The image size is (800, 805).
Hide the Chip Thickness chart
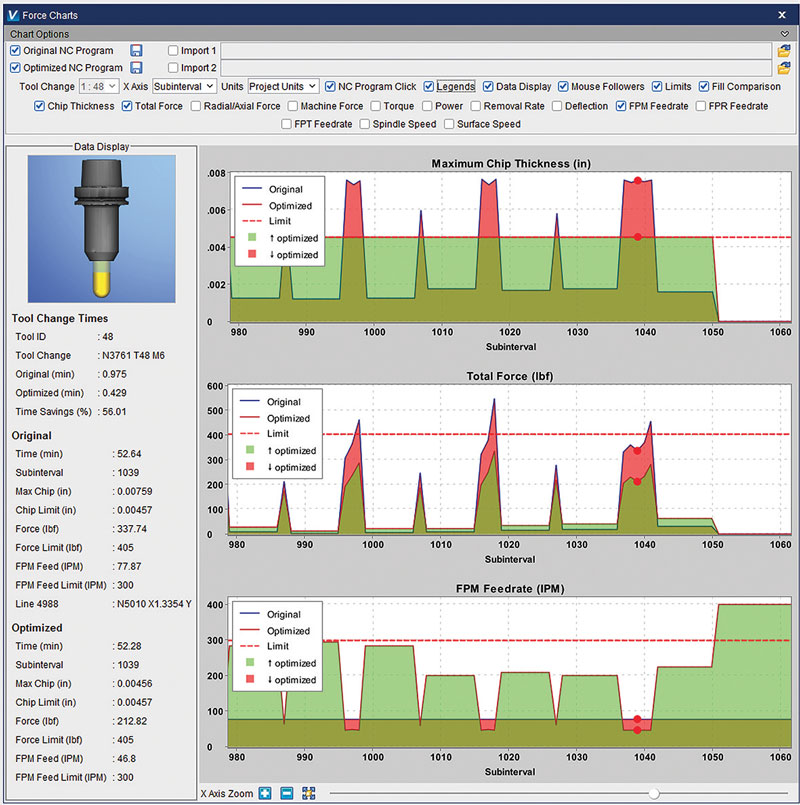pos(40,106)
